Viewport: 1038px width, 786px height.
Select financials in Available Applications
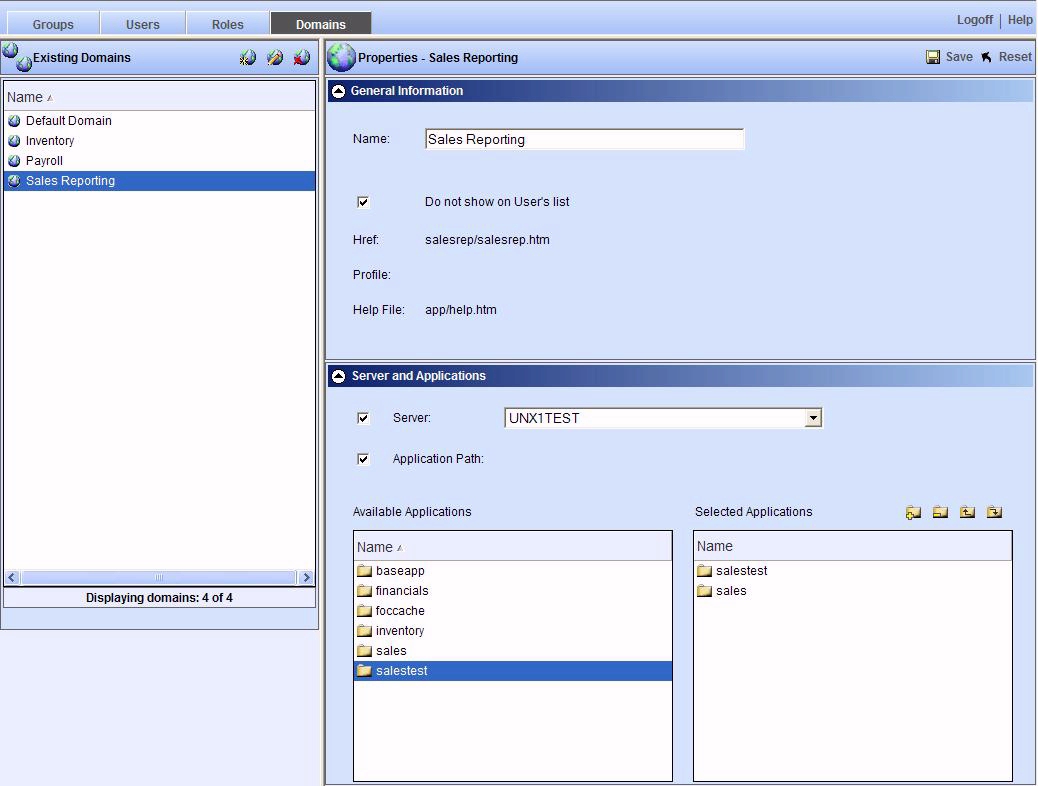[513, 591]
